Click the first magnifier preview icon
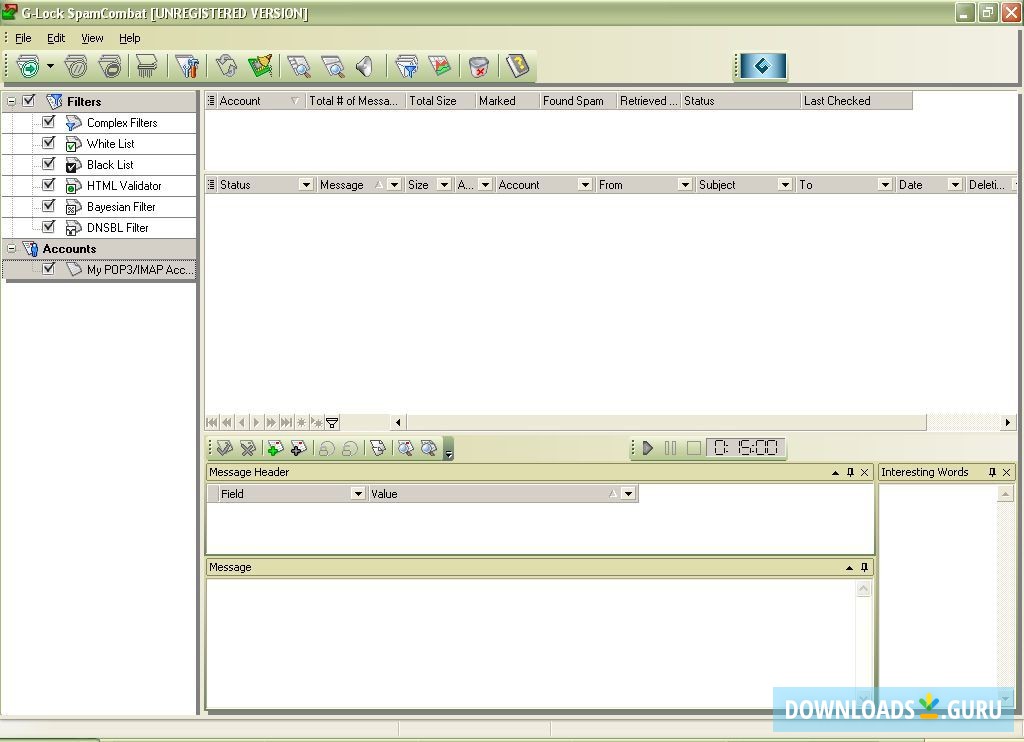Viewport: 1024px width, 742px height. point(300,67)
